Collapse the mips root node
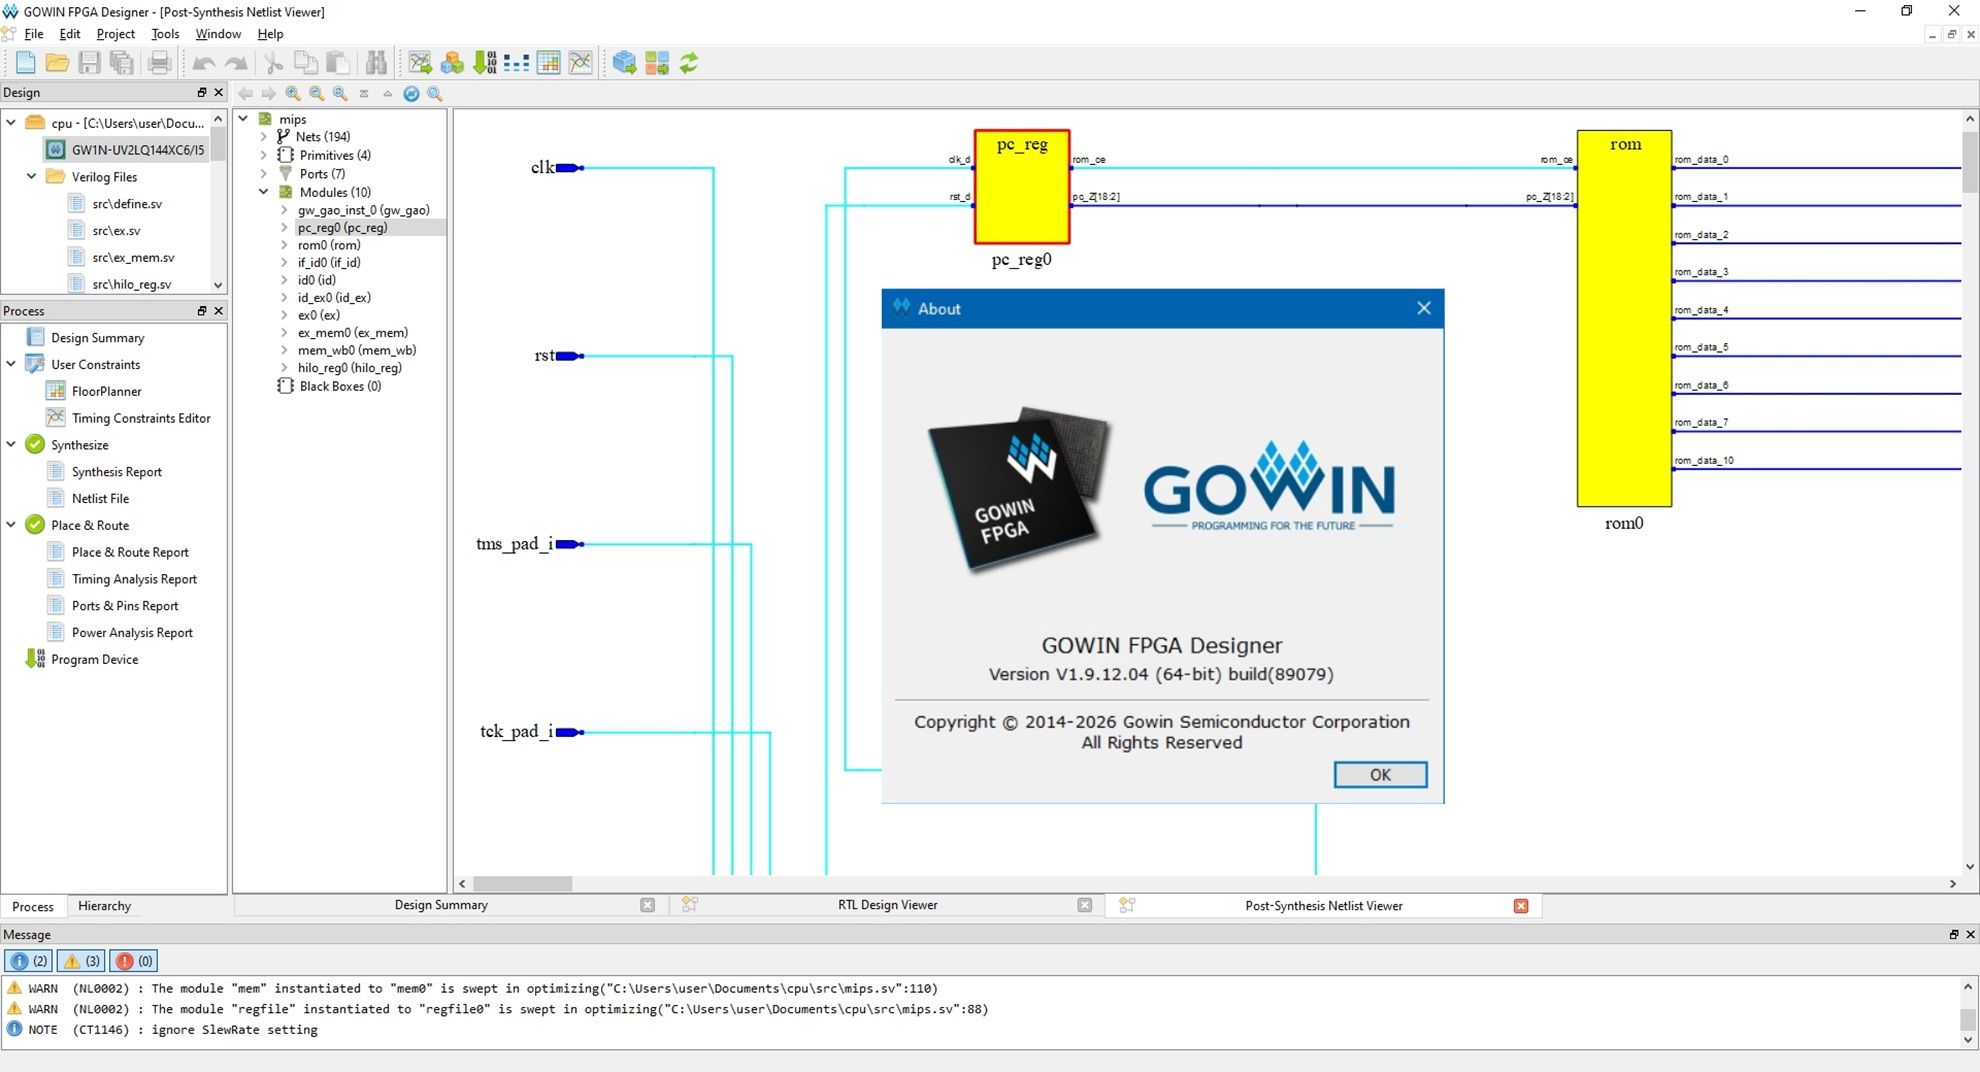Image resolution: width=1980 pixels, height=1072 pixels. pyautogui.click(x=243, y=119)
